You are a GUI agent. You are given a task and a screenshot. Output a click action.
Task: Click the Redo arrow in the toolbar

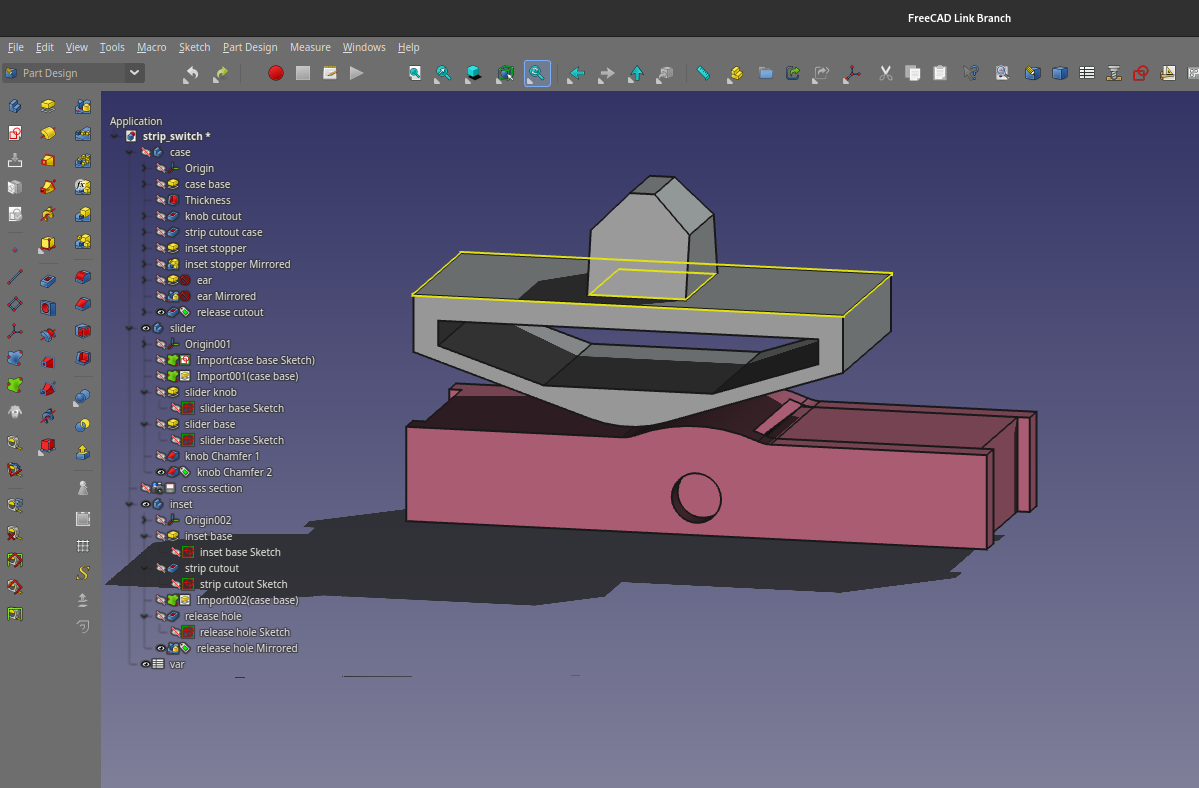220,73
